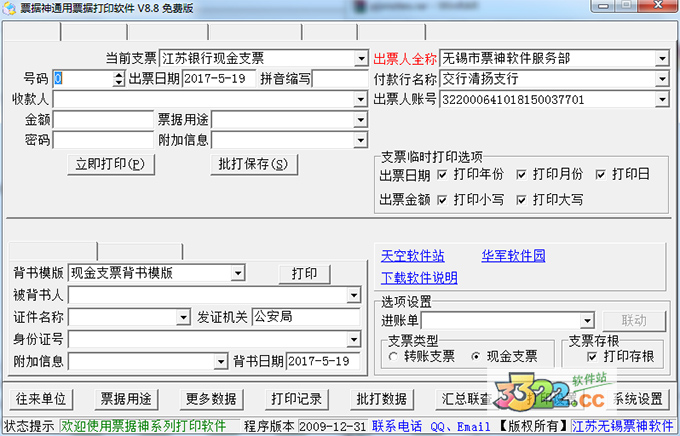Focus the 拼音缩写 text box

coord(340,79)
